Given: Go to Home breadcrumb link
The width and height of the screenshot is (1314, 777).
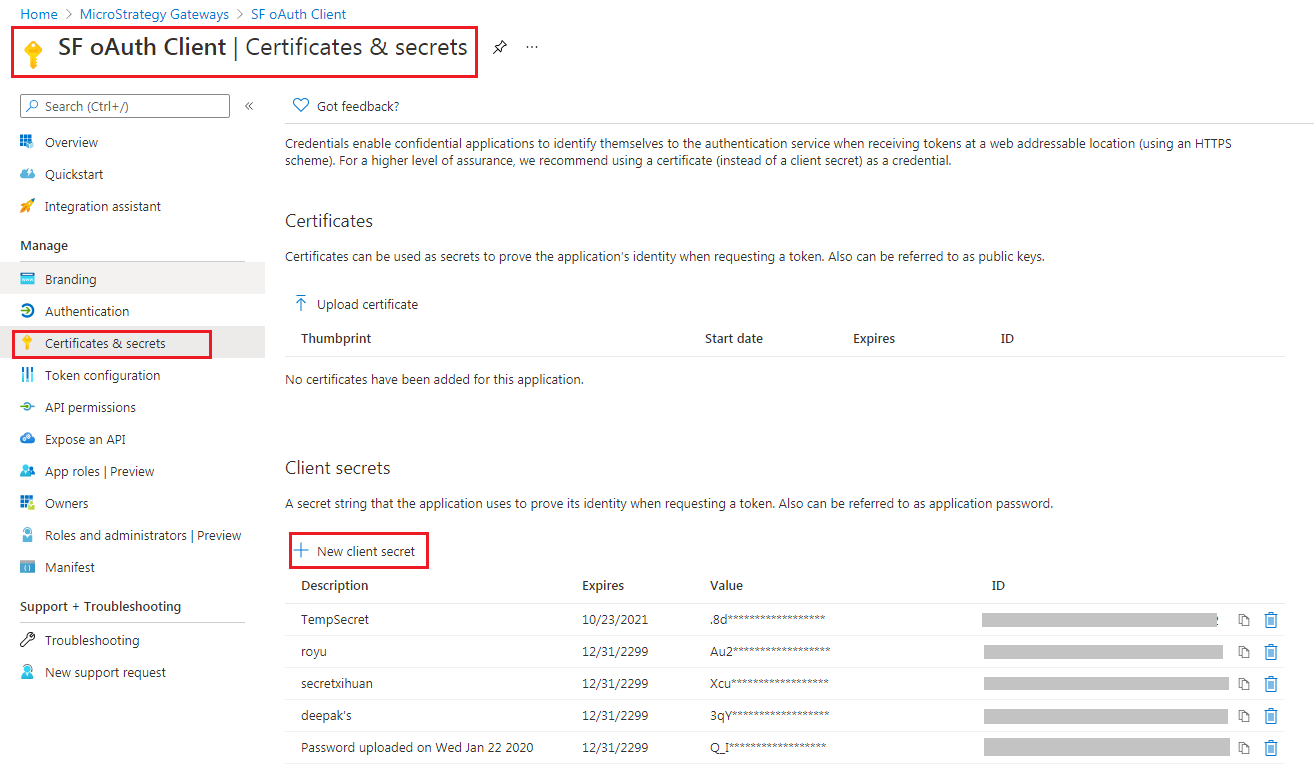Looking at the screenshot, I should click(x=39, y=14).
